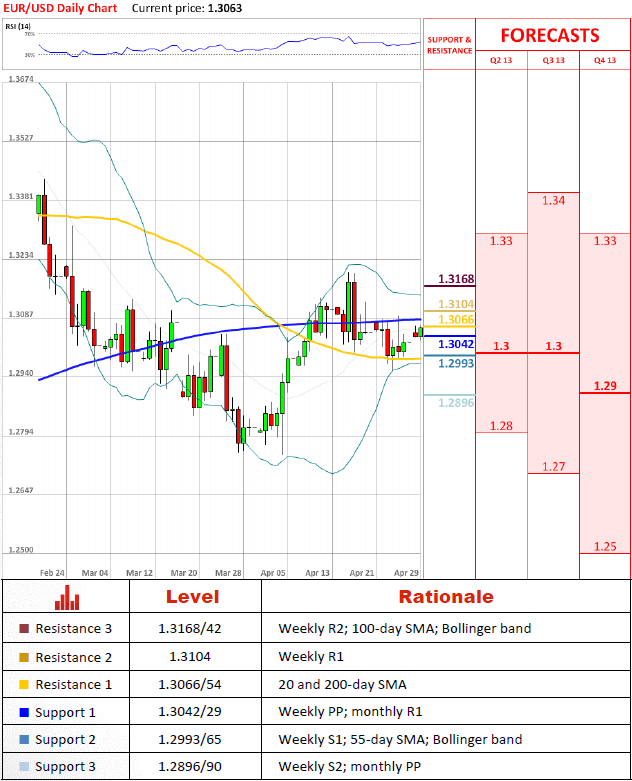Screen dimensions: 632x781
Task: Click the Q3 13 forecast high 1.34
Action: click(x=553, y=201)
